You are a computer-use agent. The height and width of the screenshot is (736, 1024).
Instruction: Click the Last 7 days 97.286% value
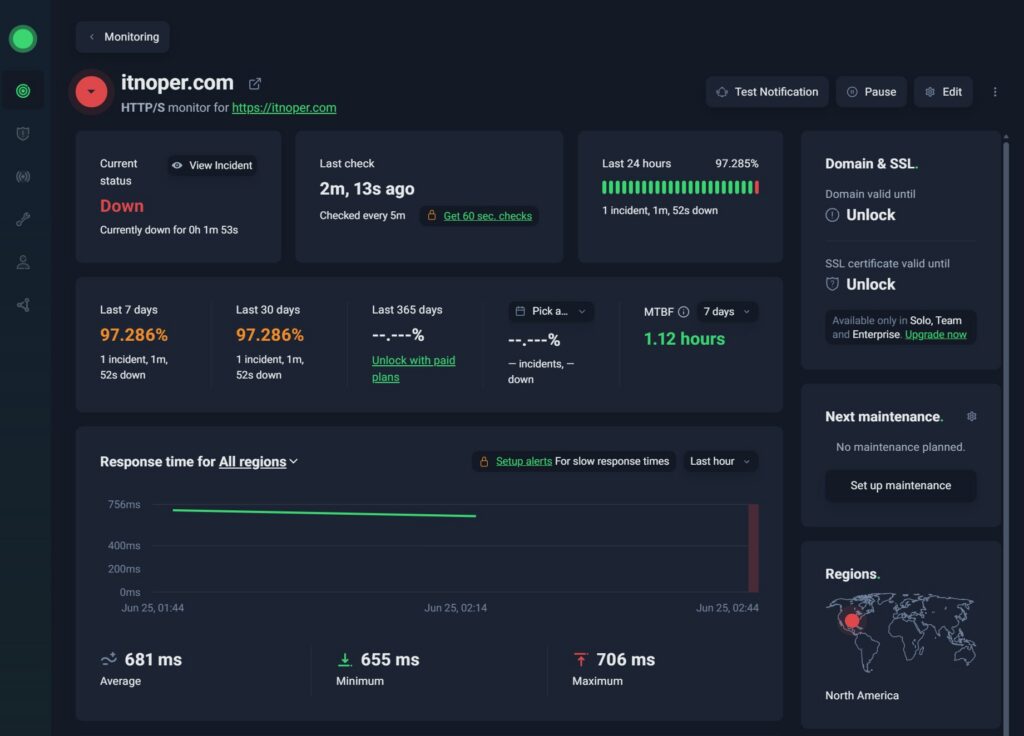(x=134, y=335)
